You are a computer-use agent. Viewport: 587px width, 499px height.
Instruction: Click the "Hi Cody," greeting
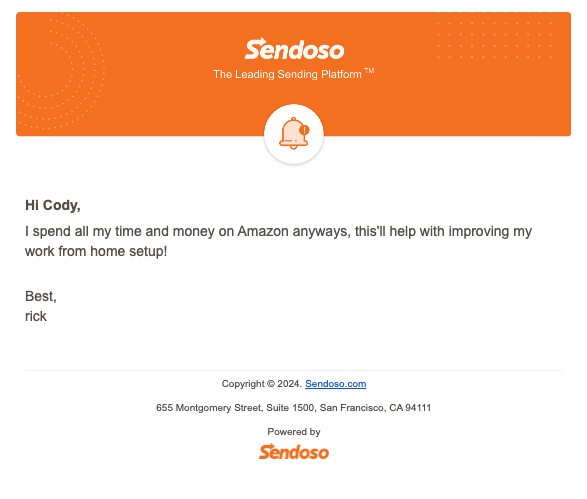point(53,205)
